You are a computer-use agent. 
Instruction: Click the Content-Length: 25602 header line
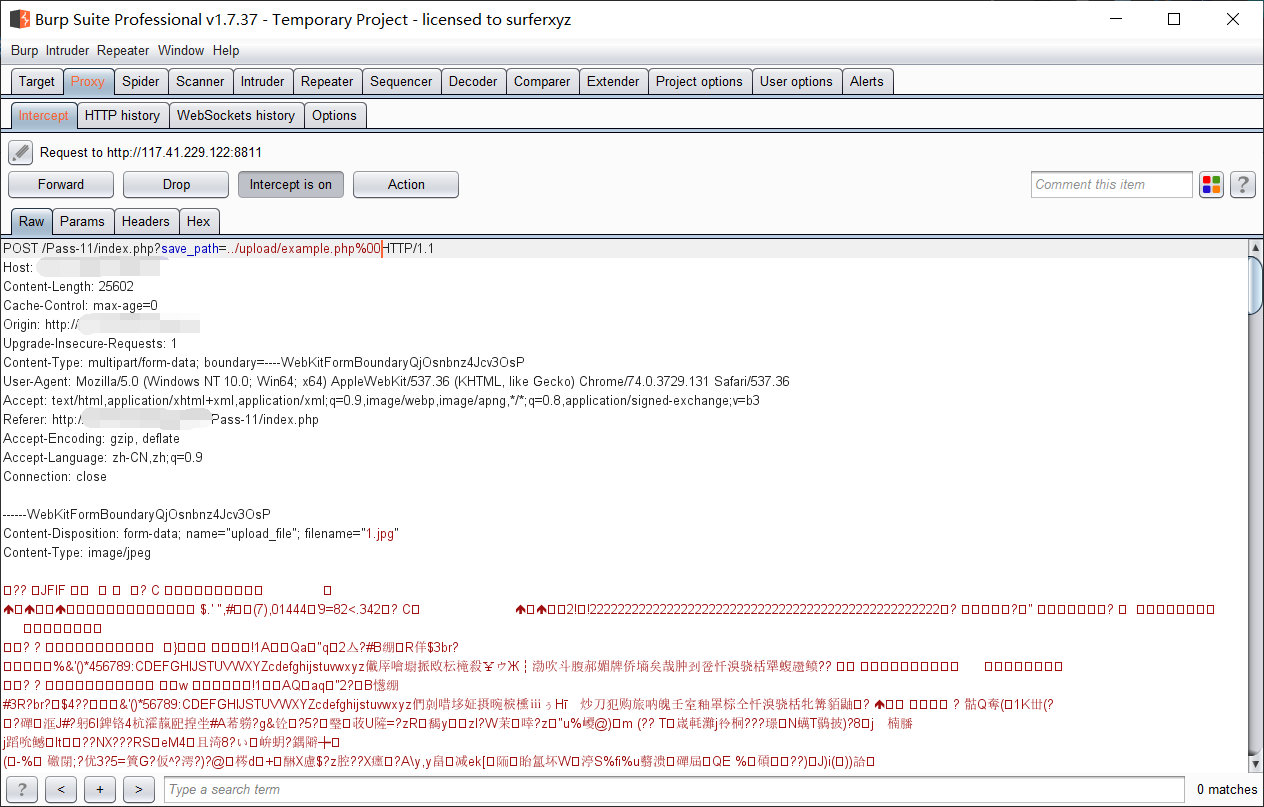pyautogui.click(x=68, y=286)
